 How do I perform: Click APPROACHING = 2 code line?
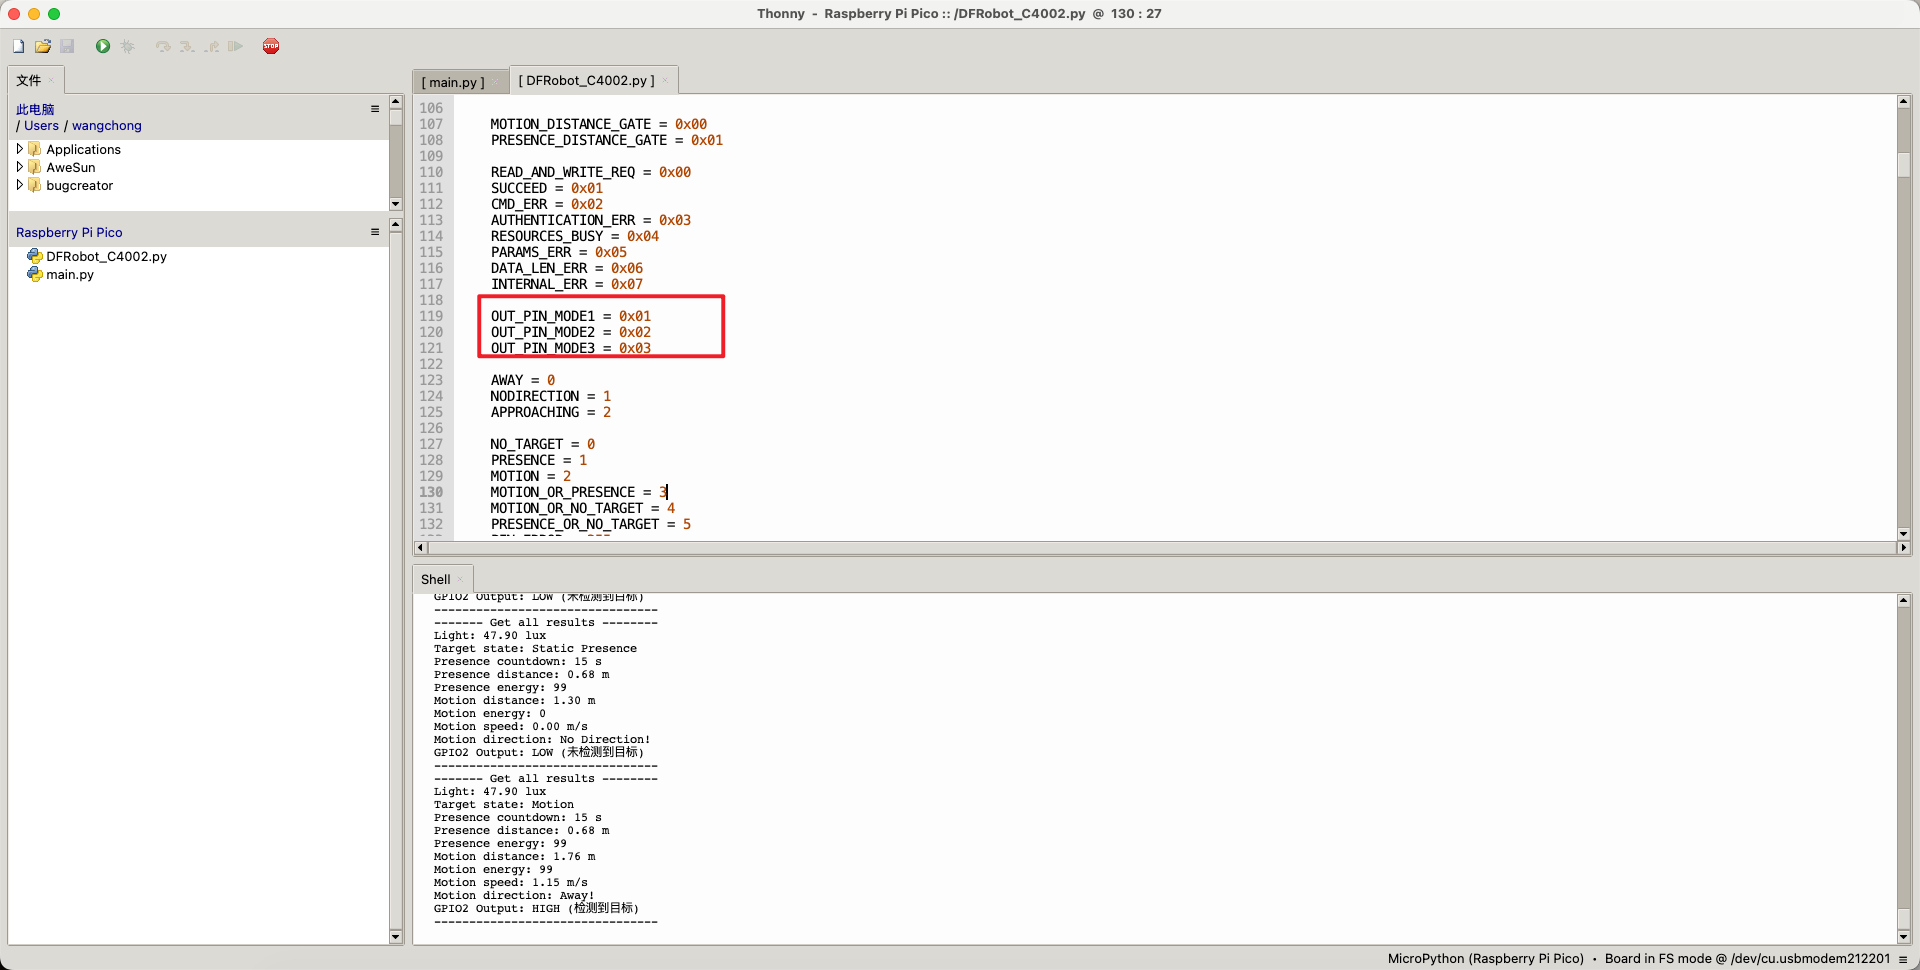550,412
